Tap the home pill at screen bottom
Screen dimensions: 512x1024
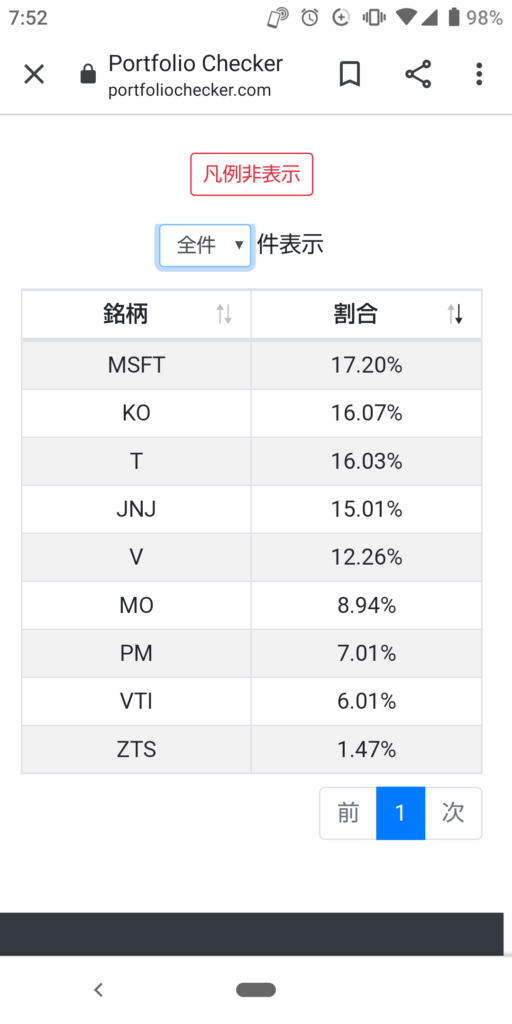click(256, 990)
